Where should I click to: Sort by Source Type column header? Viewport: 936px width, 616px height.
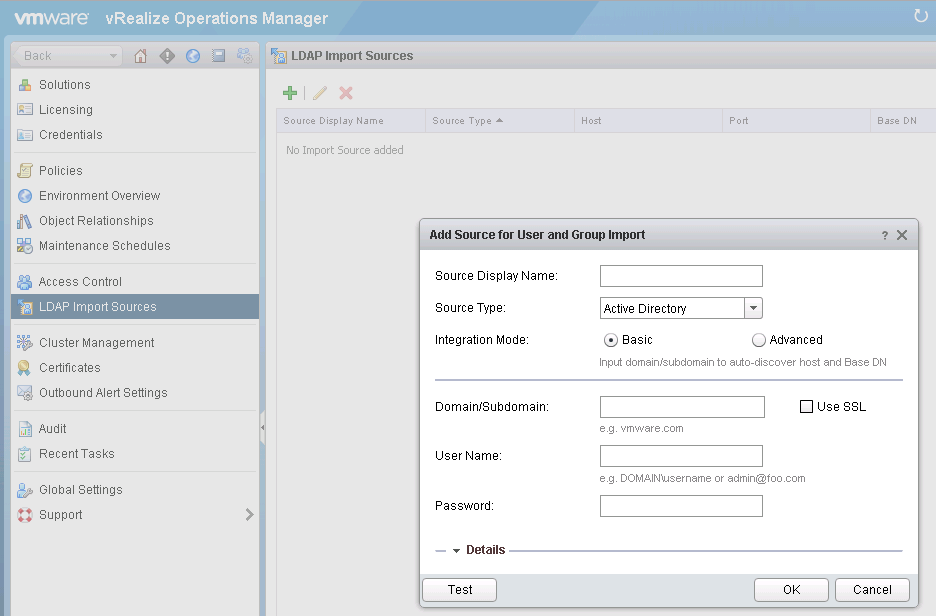point(500,121)
